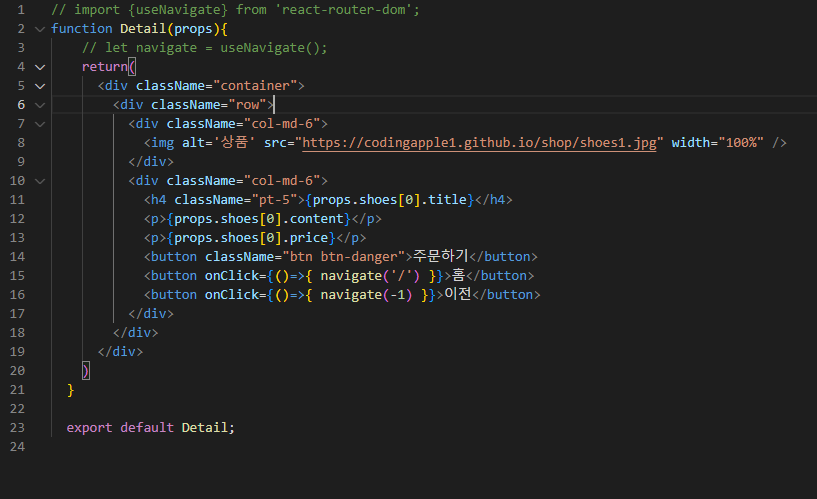Viewport: 817px width, 499px height.
Task: Click props.shoes[0].price expression
Action: [251, 238]
